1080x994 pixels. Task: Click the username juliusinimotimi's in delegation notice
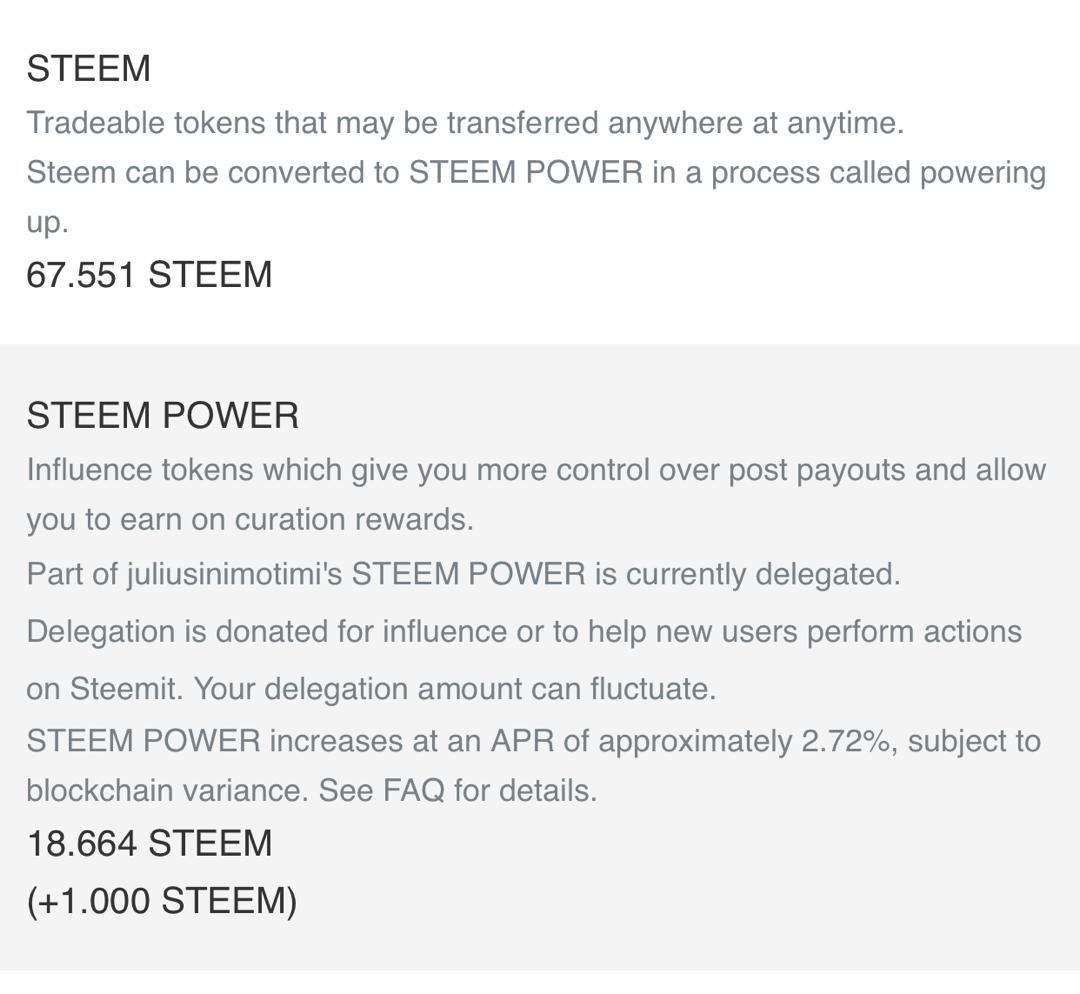click(x=235, y=574)
